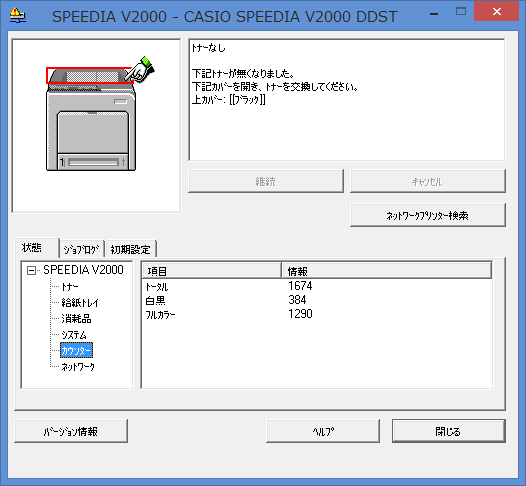Select the SPEEDIA V2000 root tree item

coord(83,270)
